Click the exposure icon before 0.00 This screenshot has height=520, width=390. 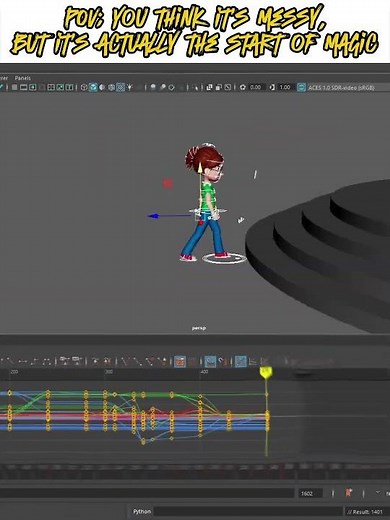pos(243,87)
